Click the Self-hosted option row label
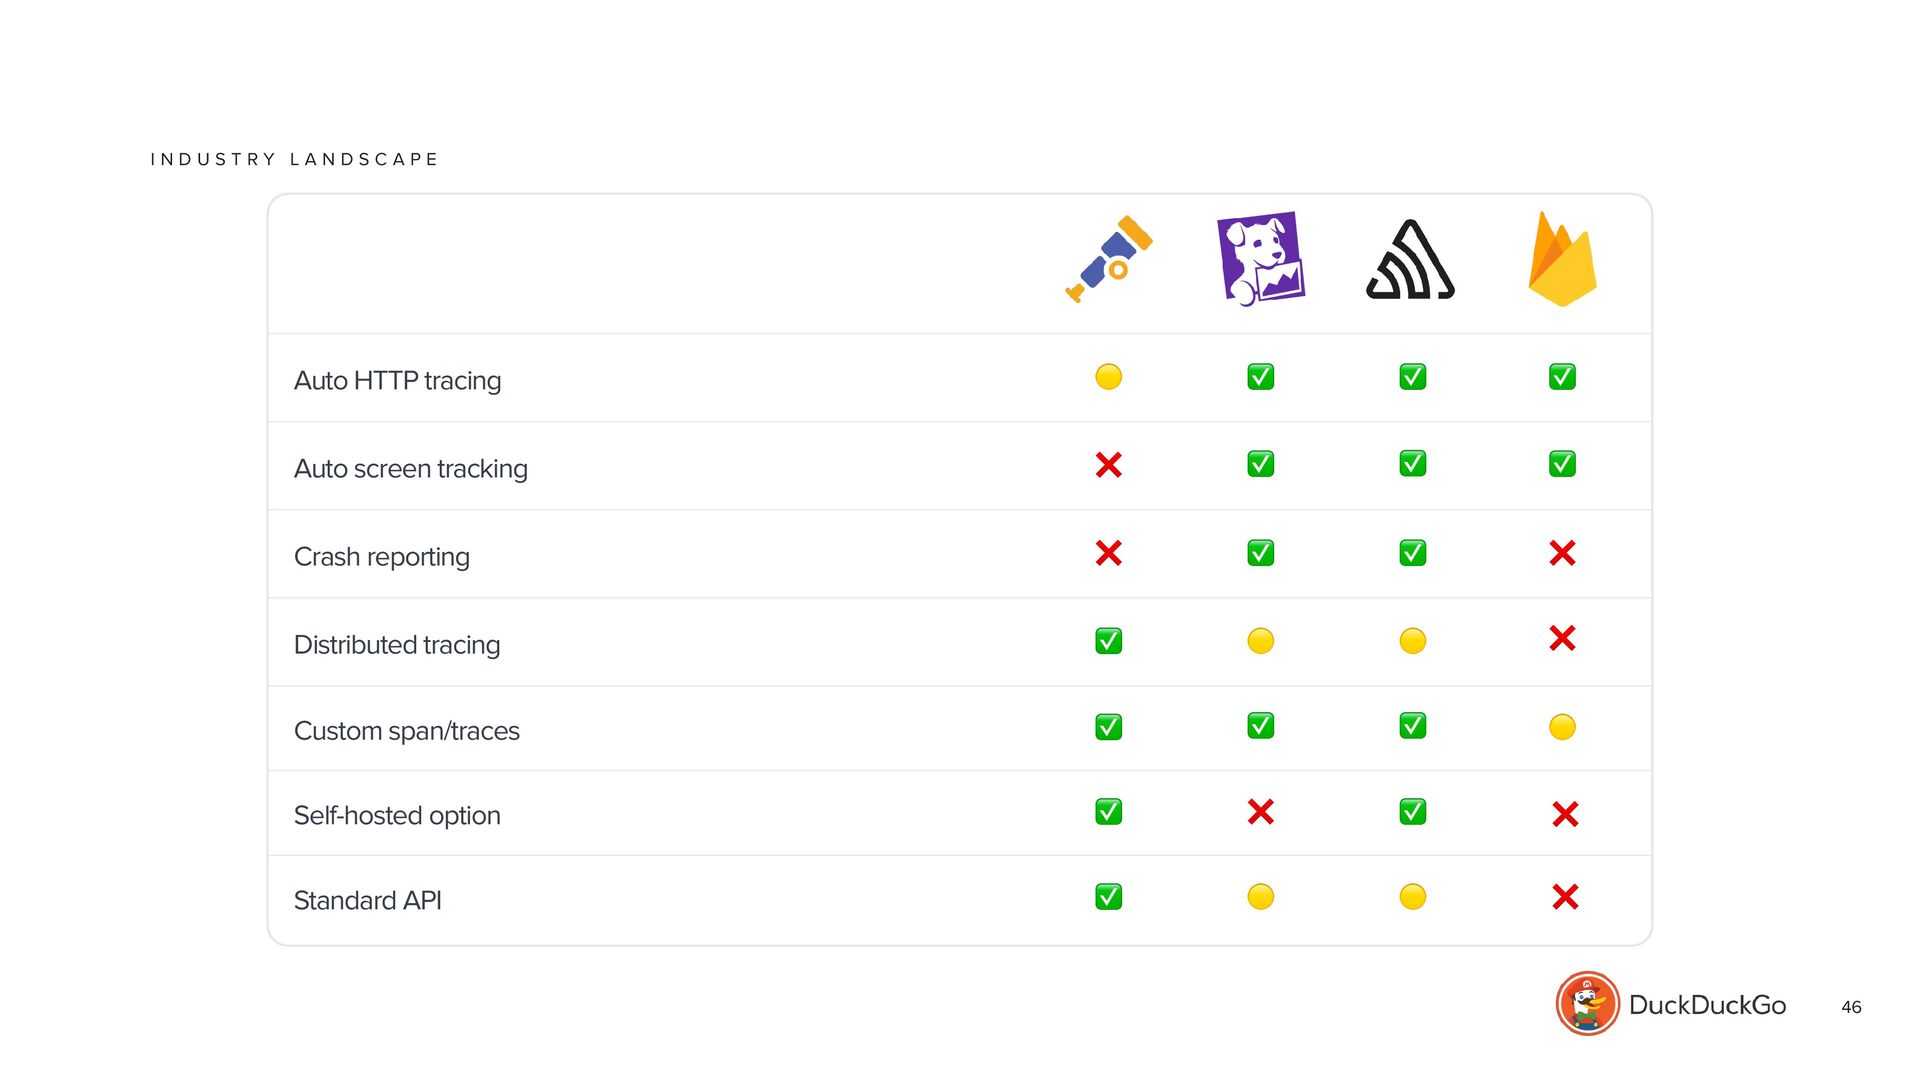Screen dimensions: 1920x1081 pos(397,816)
